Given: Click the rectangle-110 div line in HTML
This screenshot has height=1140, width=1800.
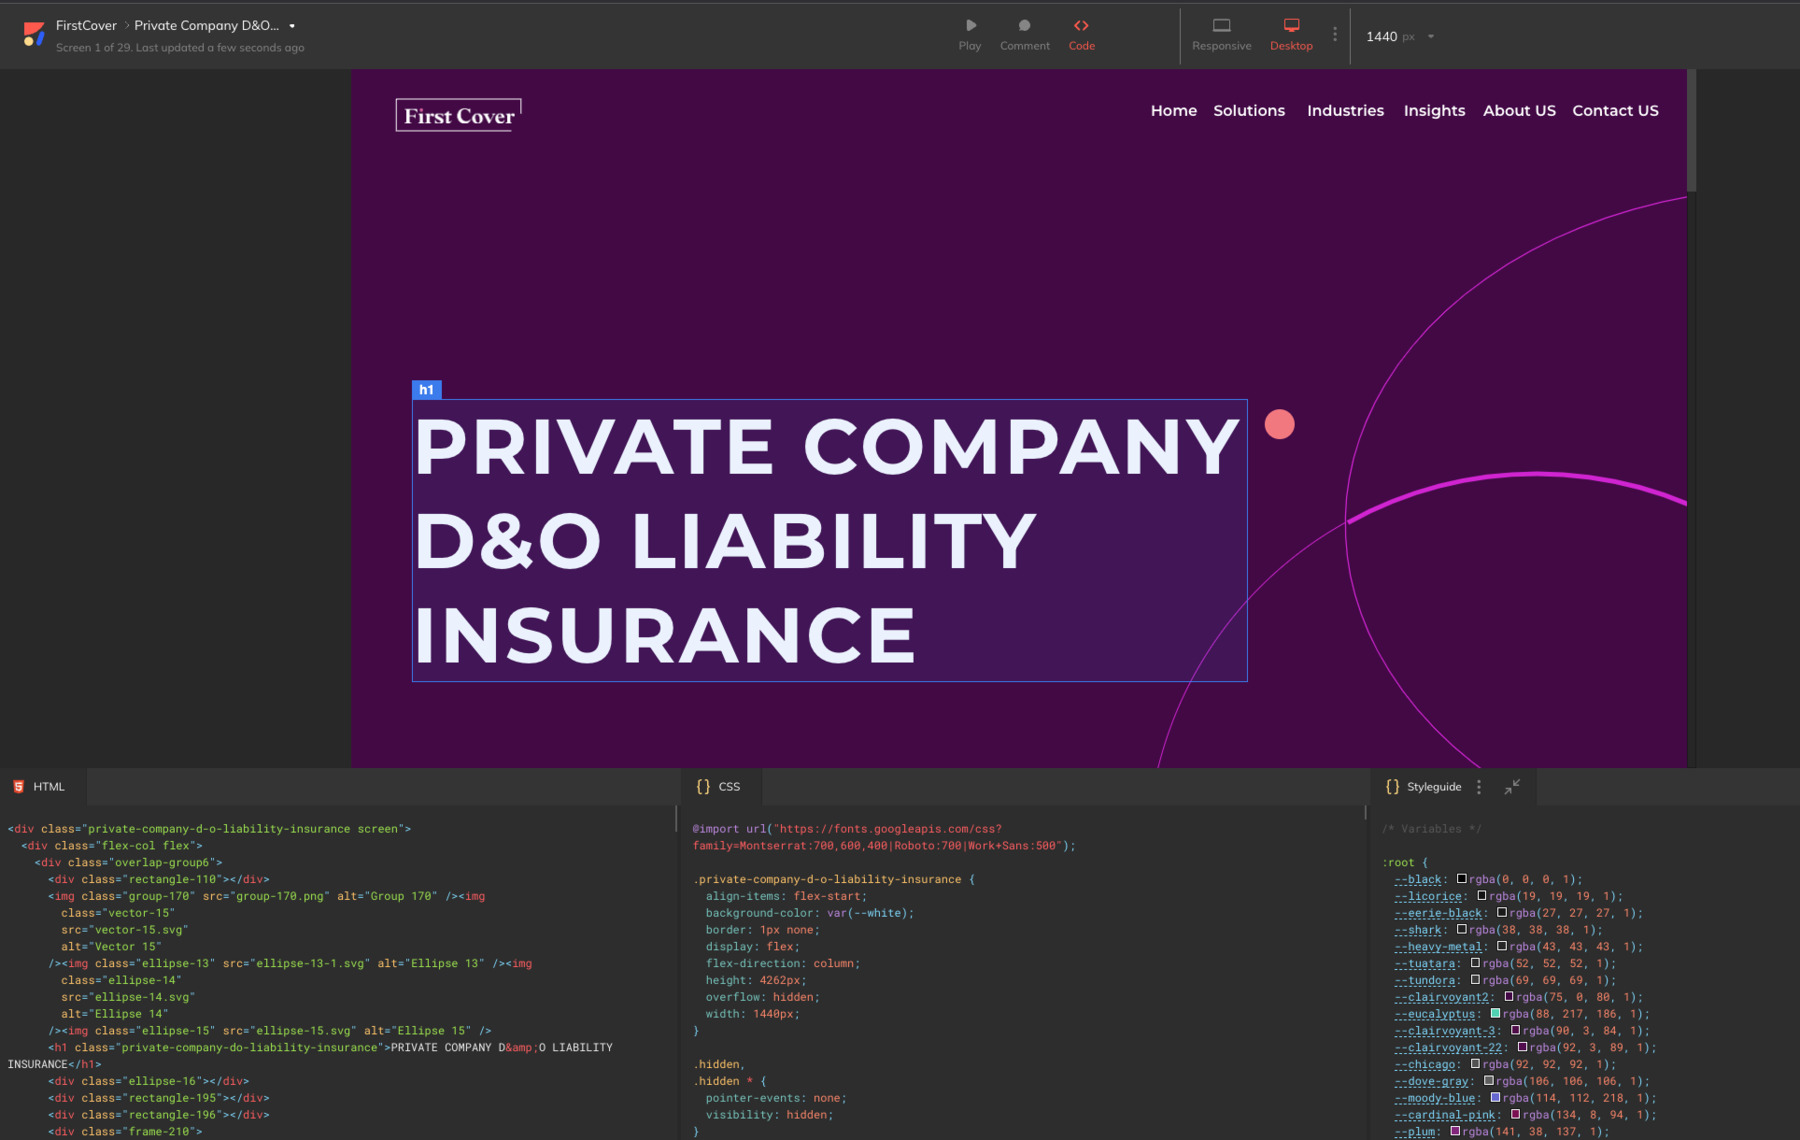Looking at the screenshot, I should click(158, 879).
